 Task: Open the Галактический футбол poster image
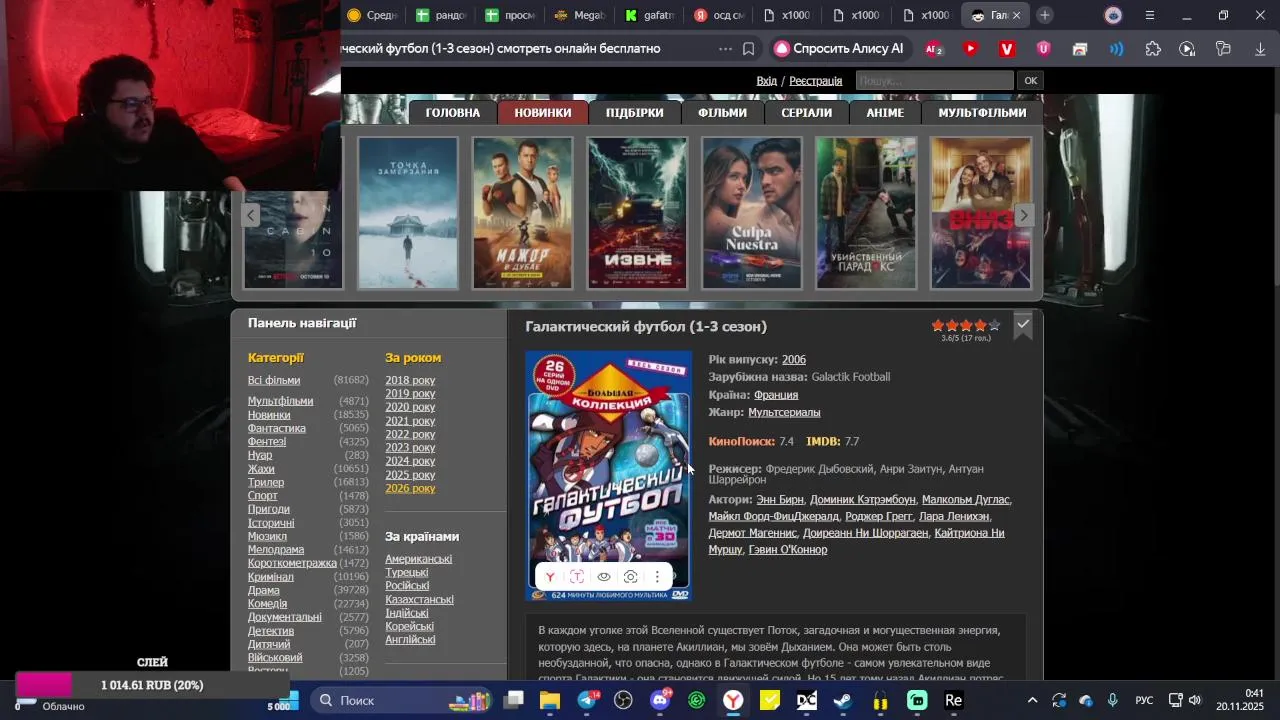click(609, 476)
